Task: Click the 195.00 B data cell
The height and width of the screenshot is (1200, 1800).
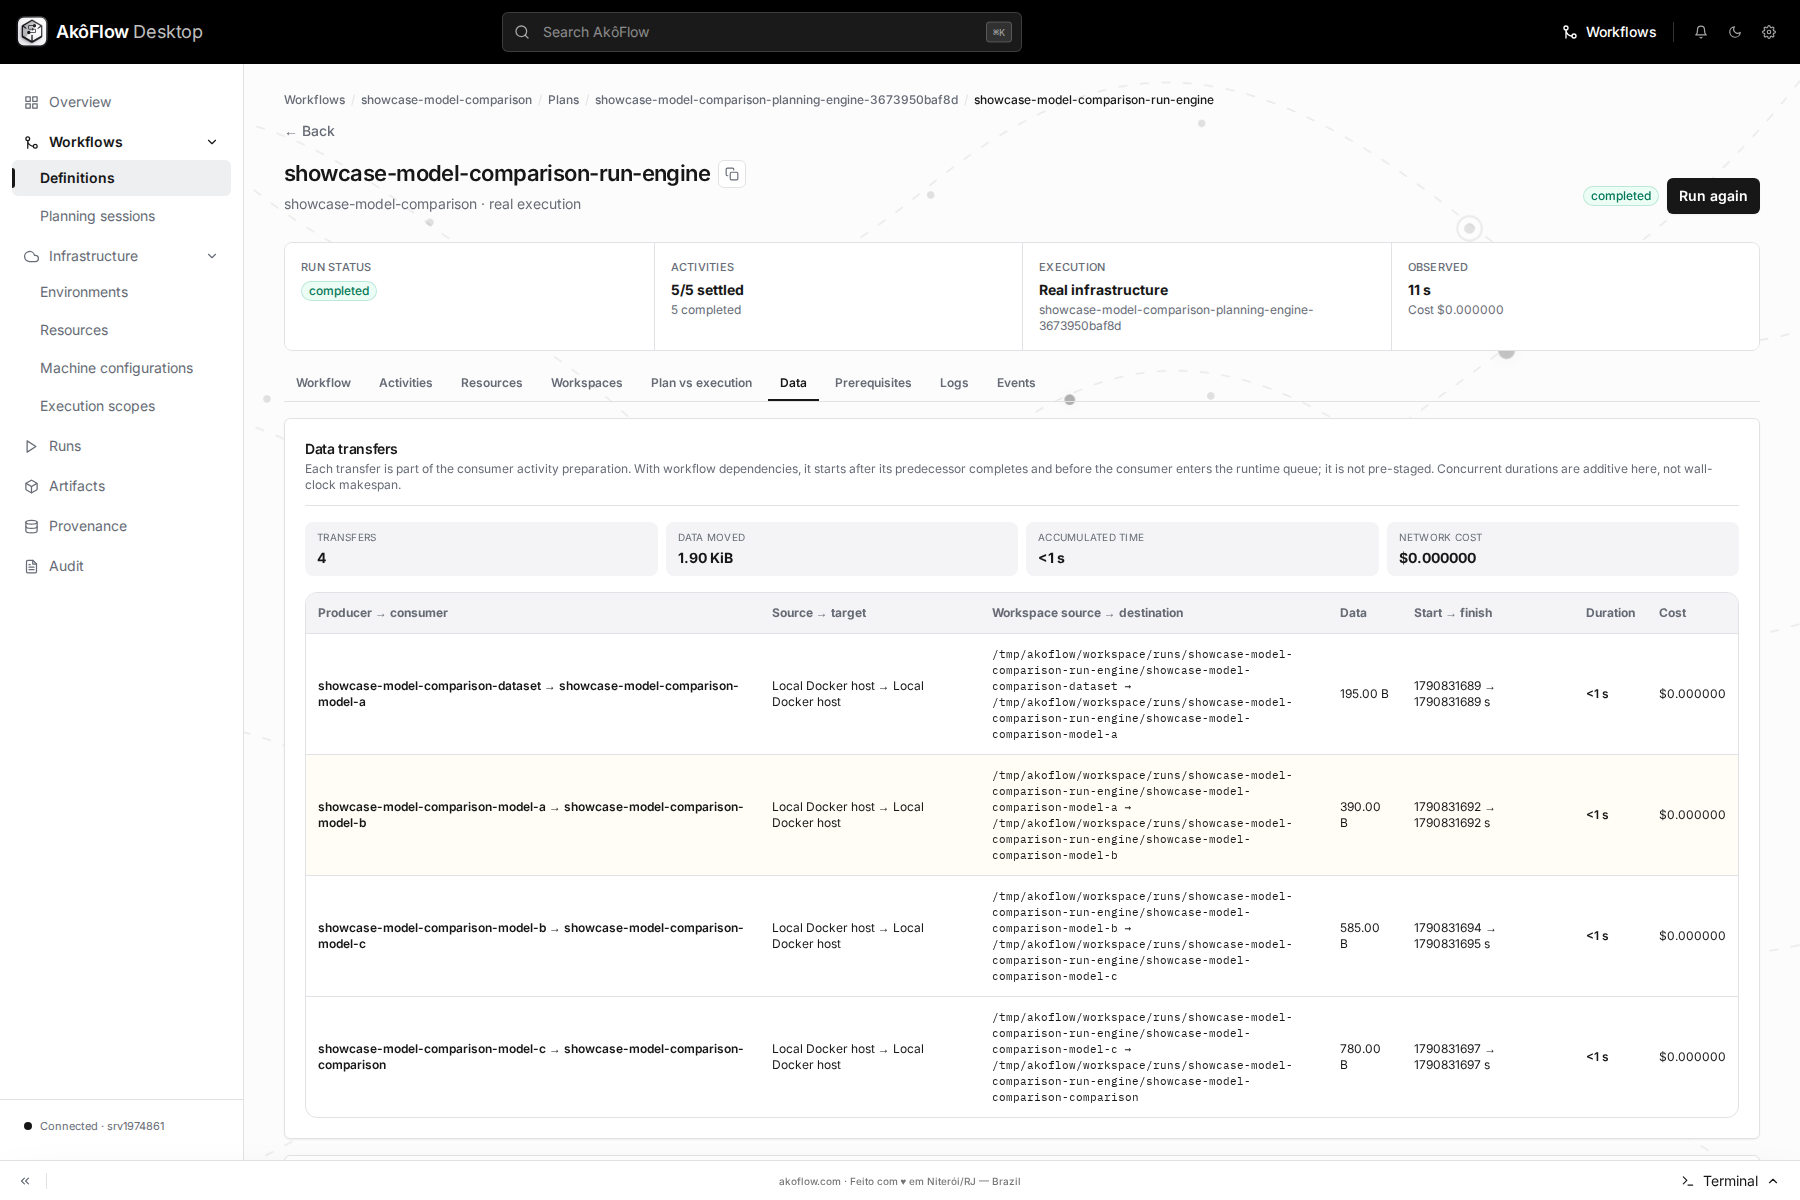Action: click(x=1364, y=694)
